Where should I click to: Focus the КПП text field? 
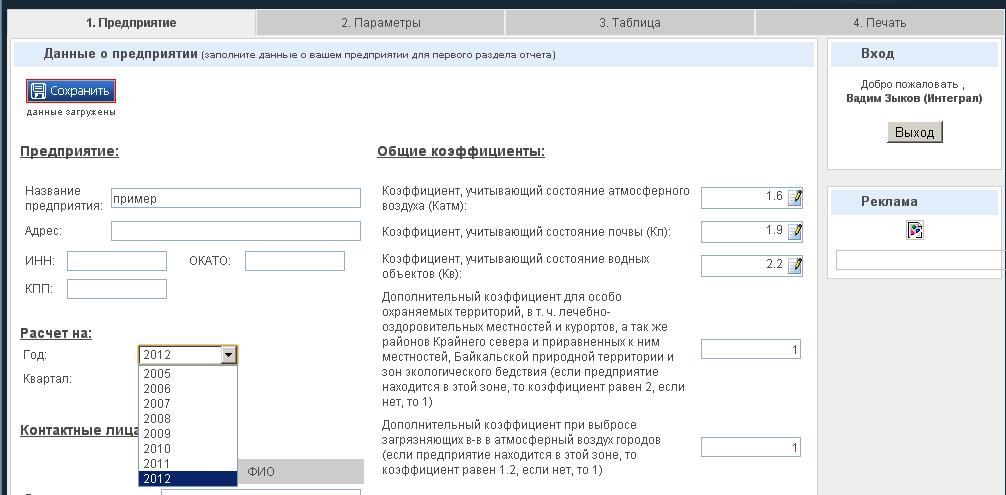[x=117, y=289]
